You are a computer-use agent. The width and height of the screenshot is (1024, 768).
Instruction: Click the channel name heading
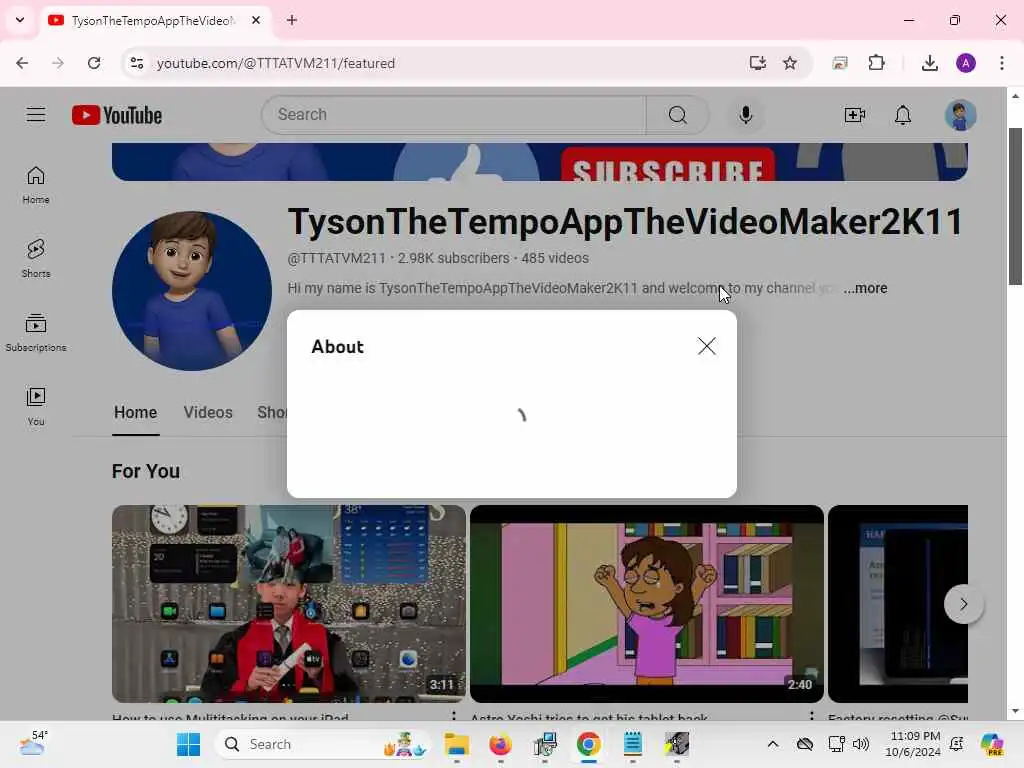(625, 221)
